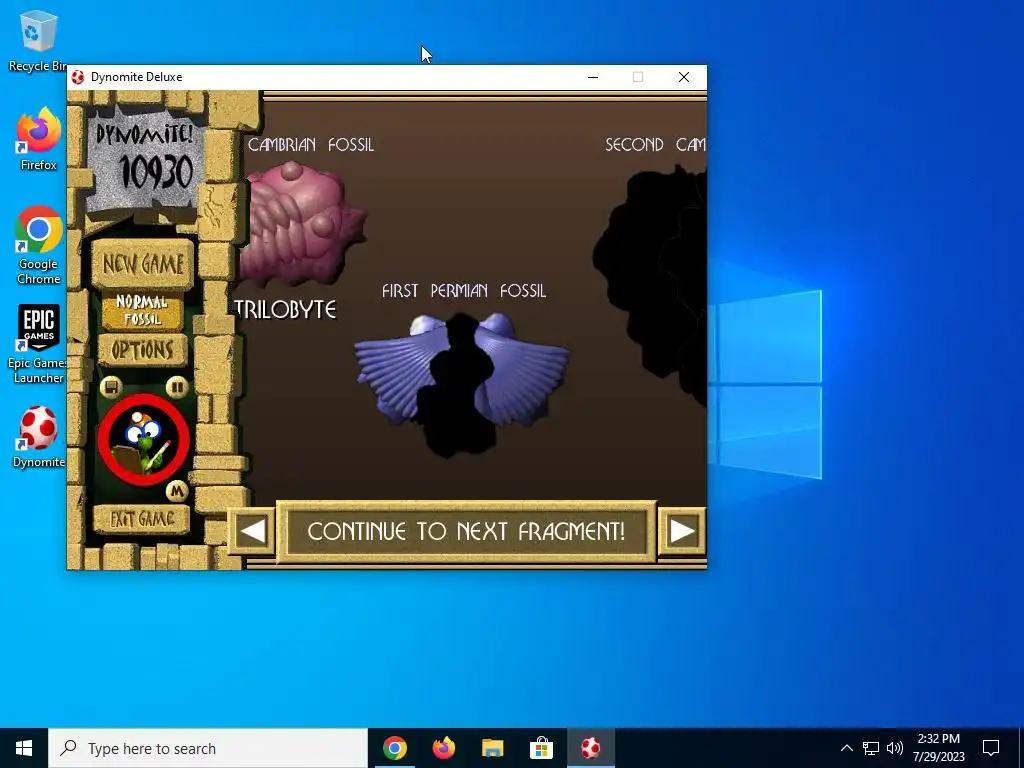Start a New Game
The image size is (1024, 768).
point(143,264)
